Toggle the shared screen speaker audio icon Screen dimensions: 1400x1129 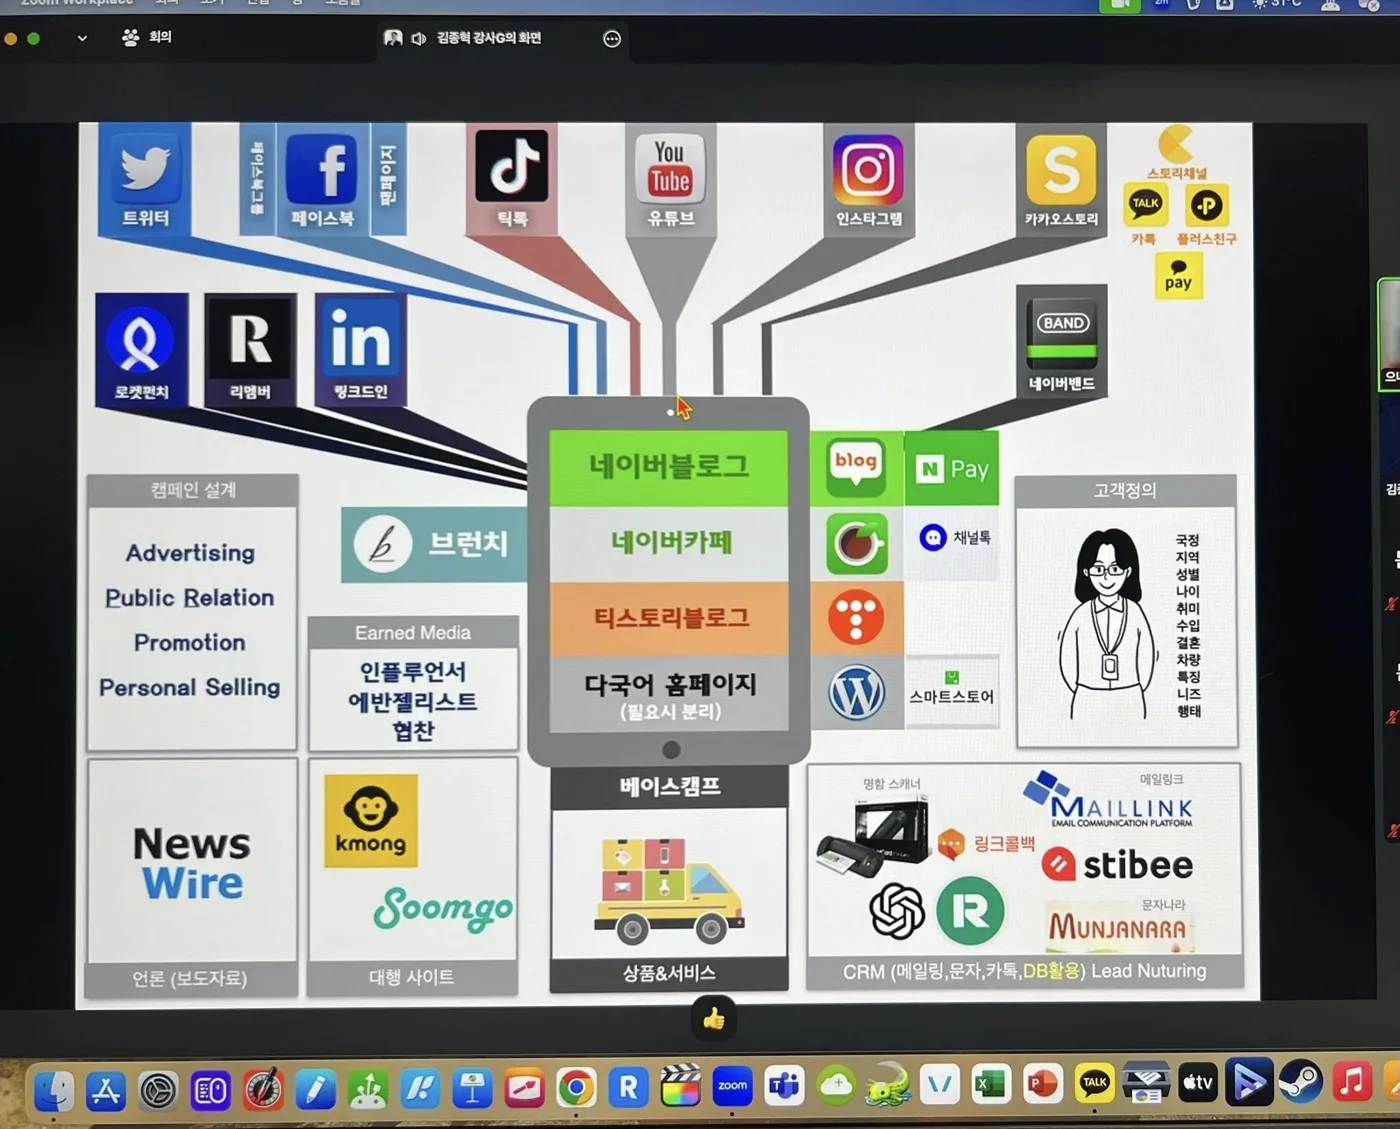coord(418,38)
